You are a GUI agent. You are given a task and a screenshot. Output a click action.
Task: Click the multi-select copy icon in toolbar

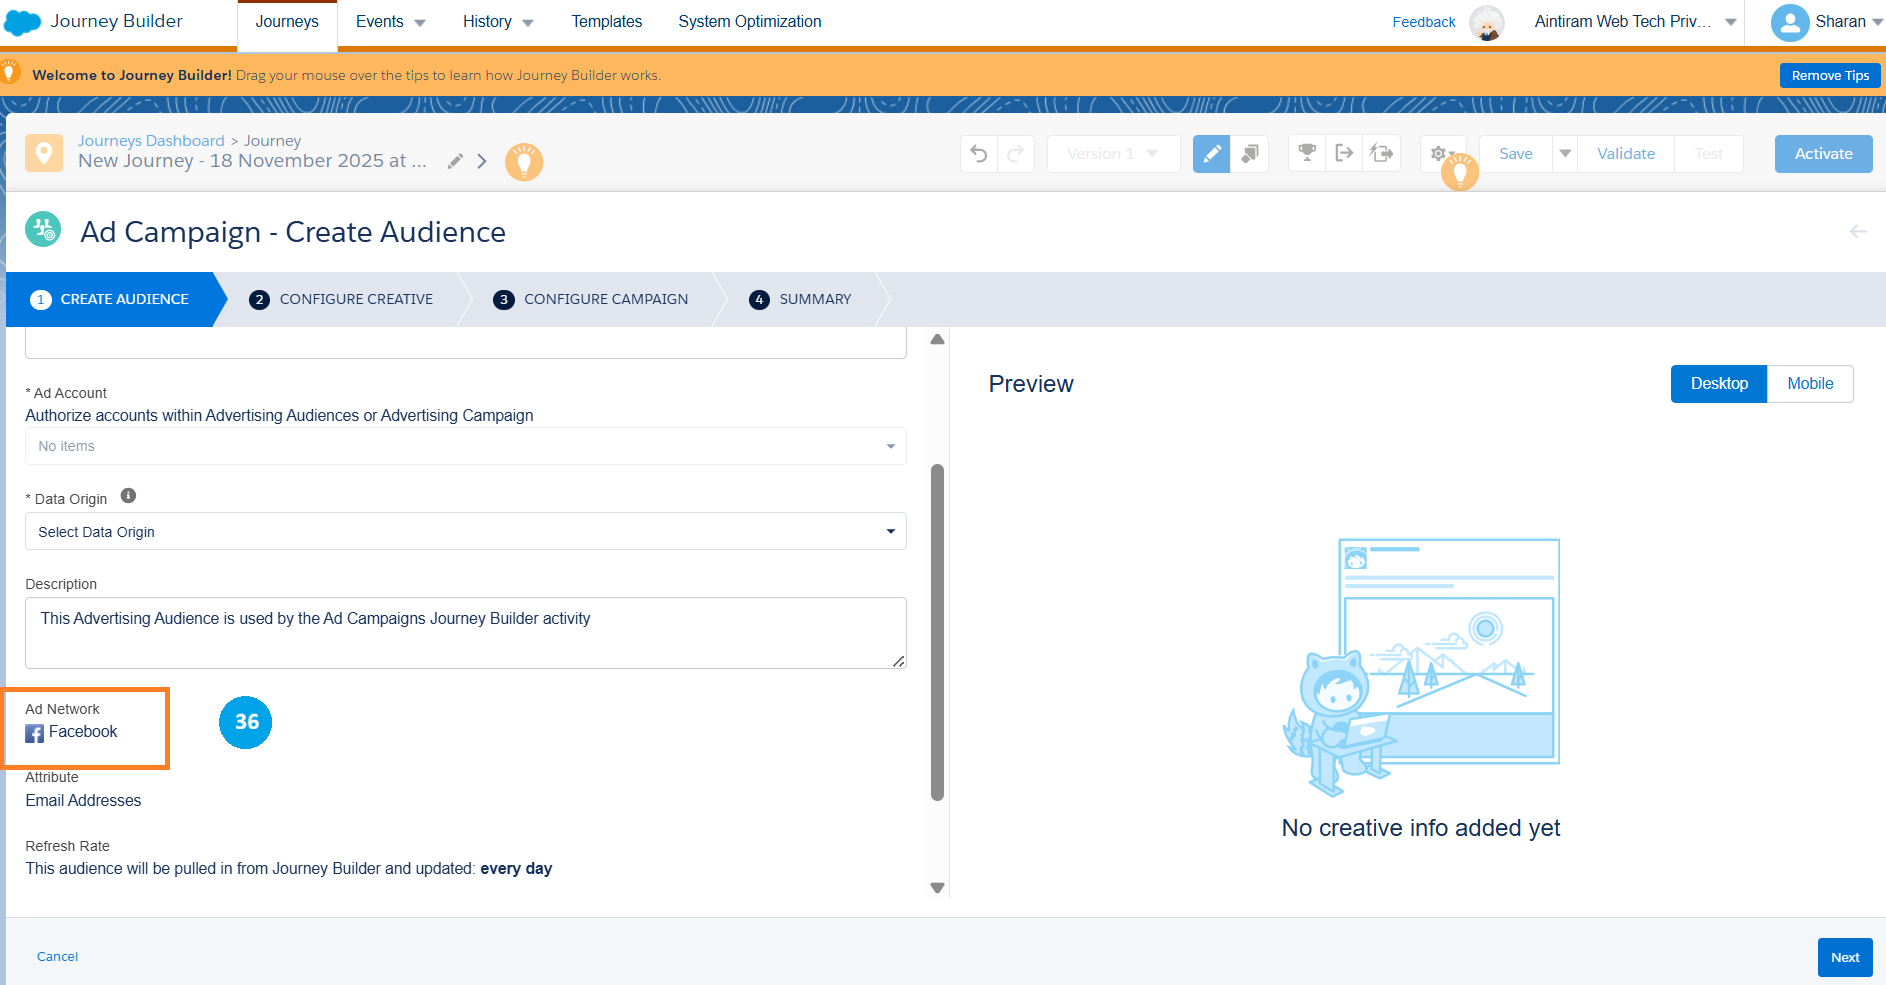pyautogui.click(x=1250, y=154)
